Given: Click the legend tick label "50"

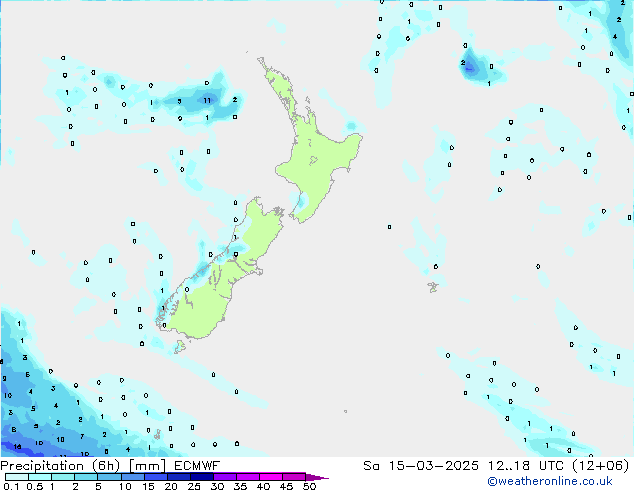Looking at the screenshot, I should (x=309, y=486).
